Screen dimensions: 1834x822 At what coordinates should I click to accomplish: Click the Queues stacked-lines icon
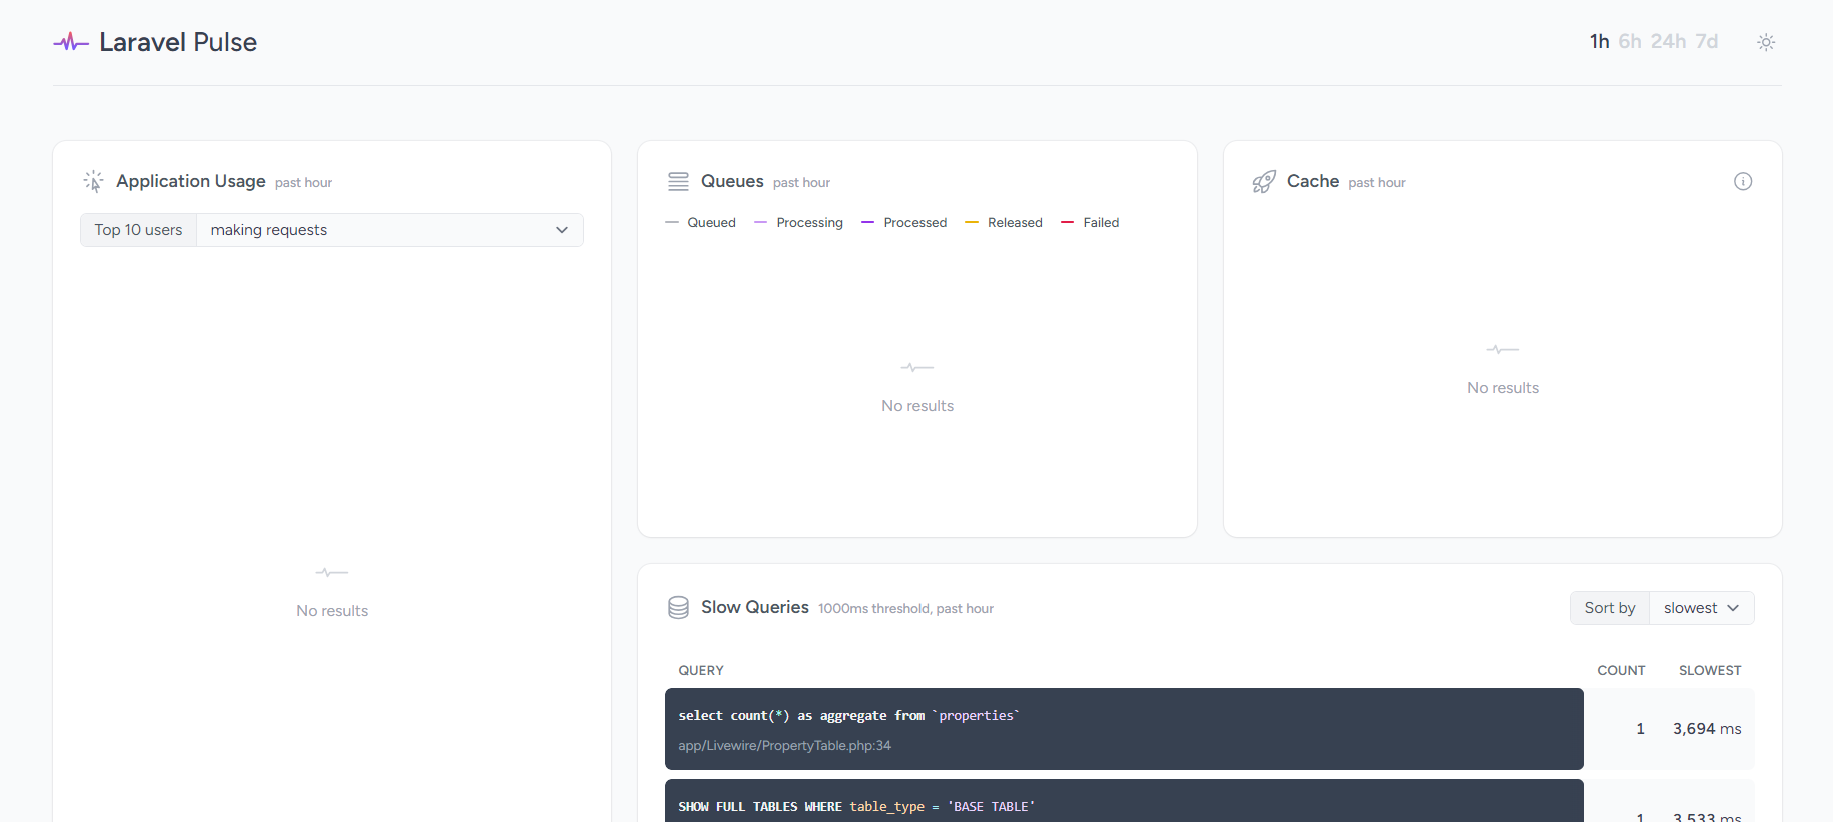pyautogui.click(x=678, y=181)
